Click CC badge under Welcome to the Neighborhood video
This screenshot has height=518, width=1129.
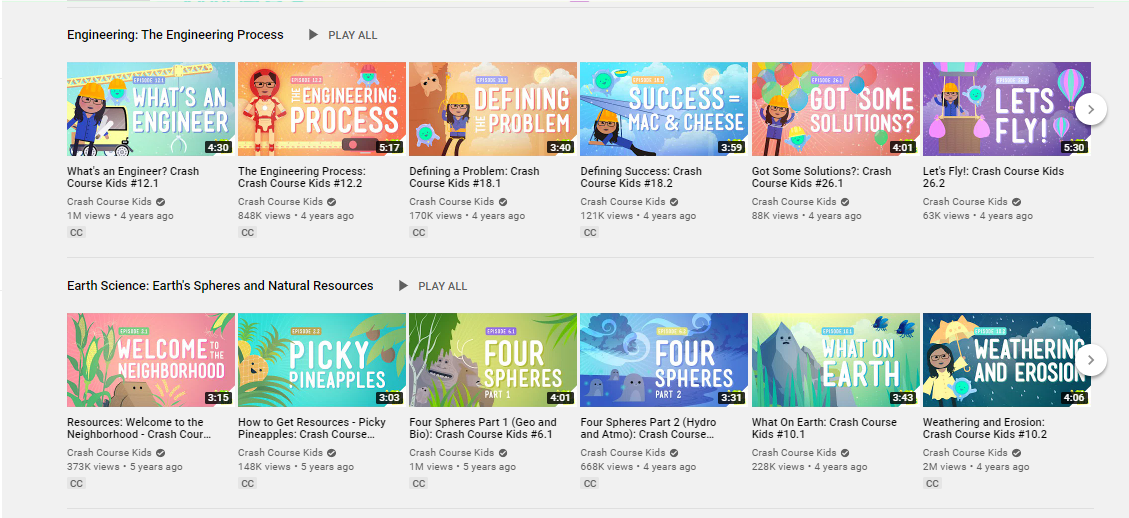[76, 483]
